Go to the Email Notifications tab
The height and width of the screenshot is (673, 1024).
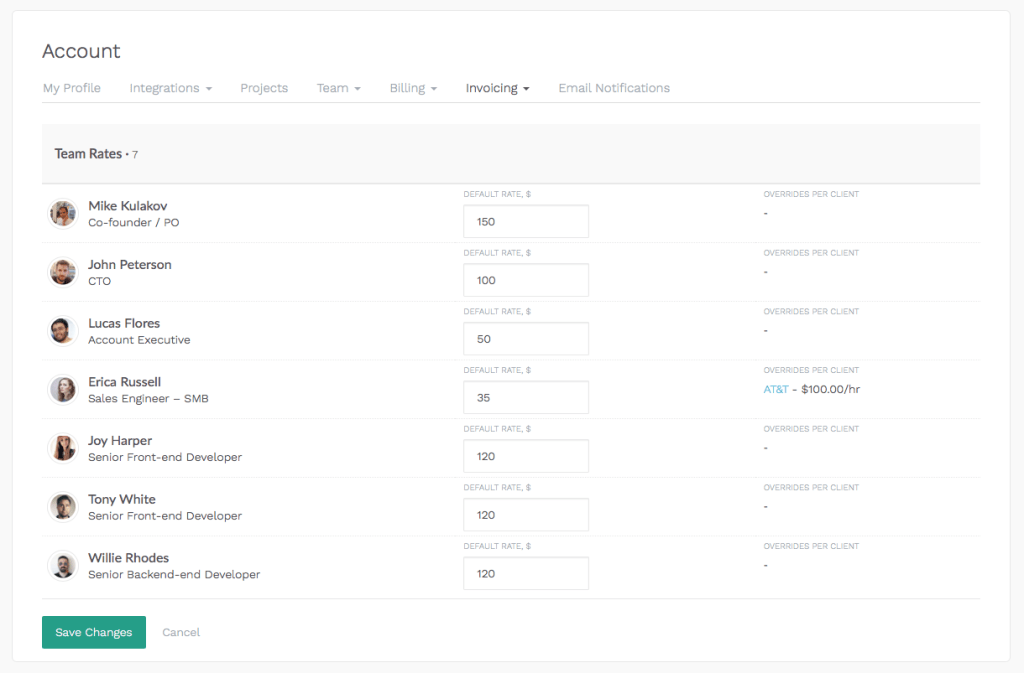pos(613,88)
